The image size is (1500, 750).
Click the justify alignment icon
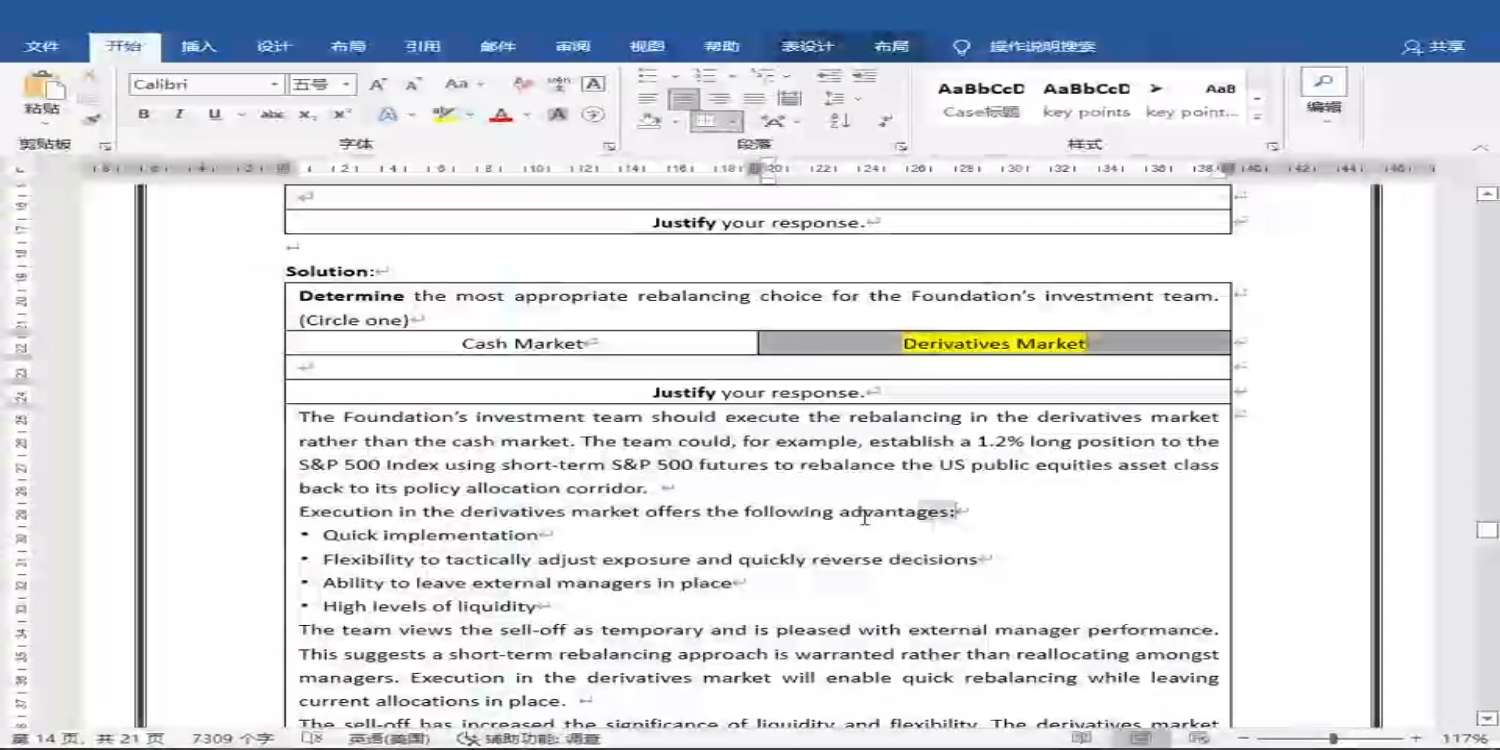point(754,98)
